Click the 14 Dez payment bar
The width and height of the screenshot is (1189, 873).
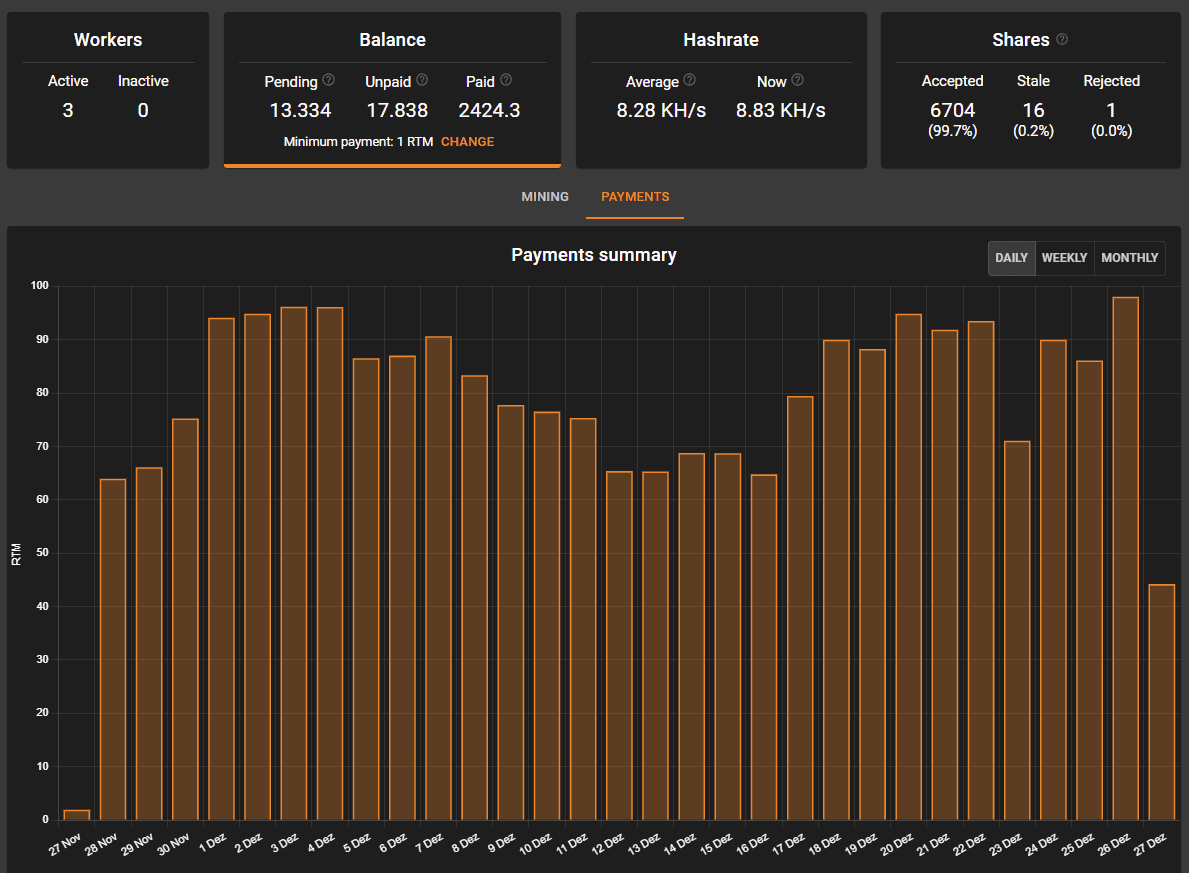pos(692,636)
